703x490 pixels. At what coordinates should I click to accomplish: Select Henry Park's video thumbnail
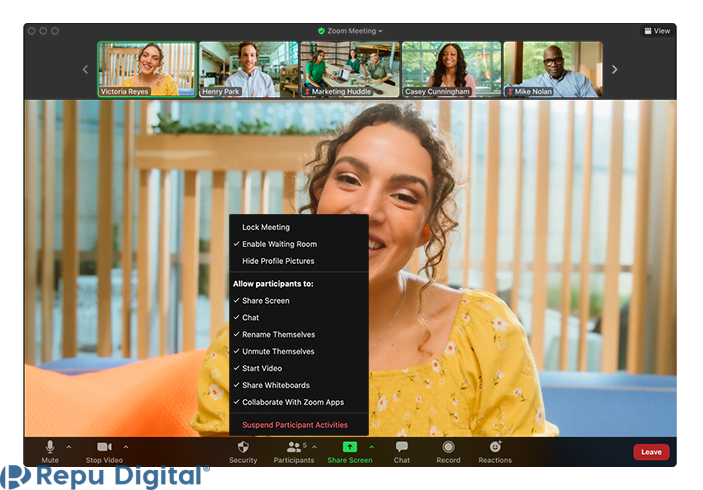248,69
